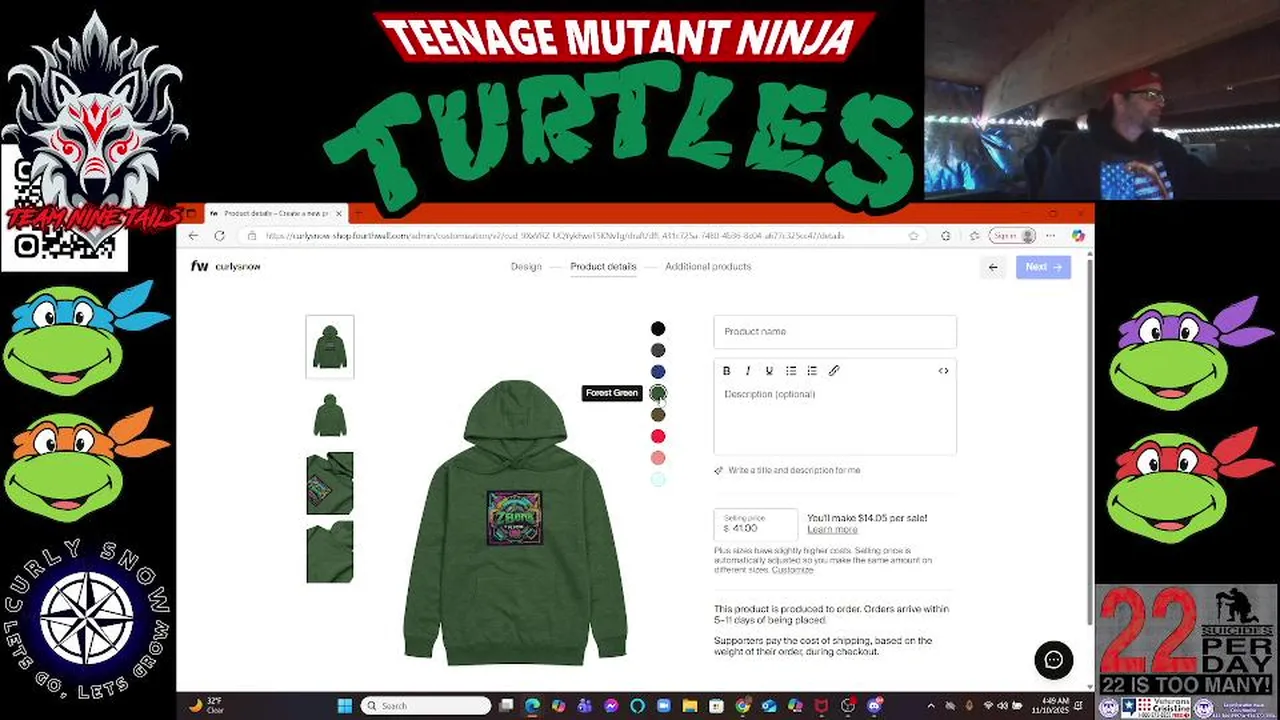Toggle underline formatting in description editor
Viewport: 1280px width, 720px height.
(769, 371)
